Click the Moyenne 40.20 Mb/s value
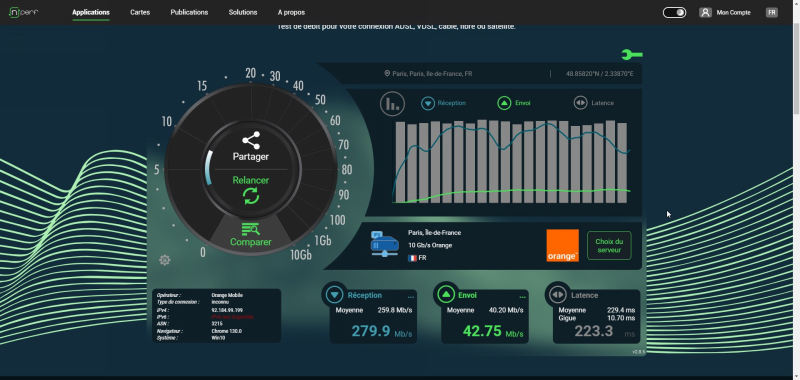800x380 pixels. 506,310
